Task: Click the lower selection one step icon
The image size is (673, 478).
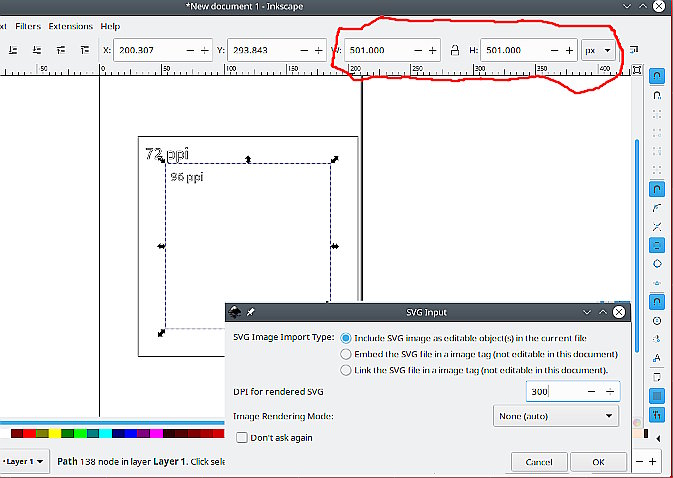Action: coord(37,50)
